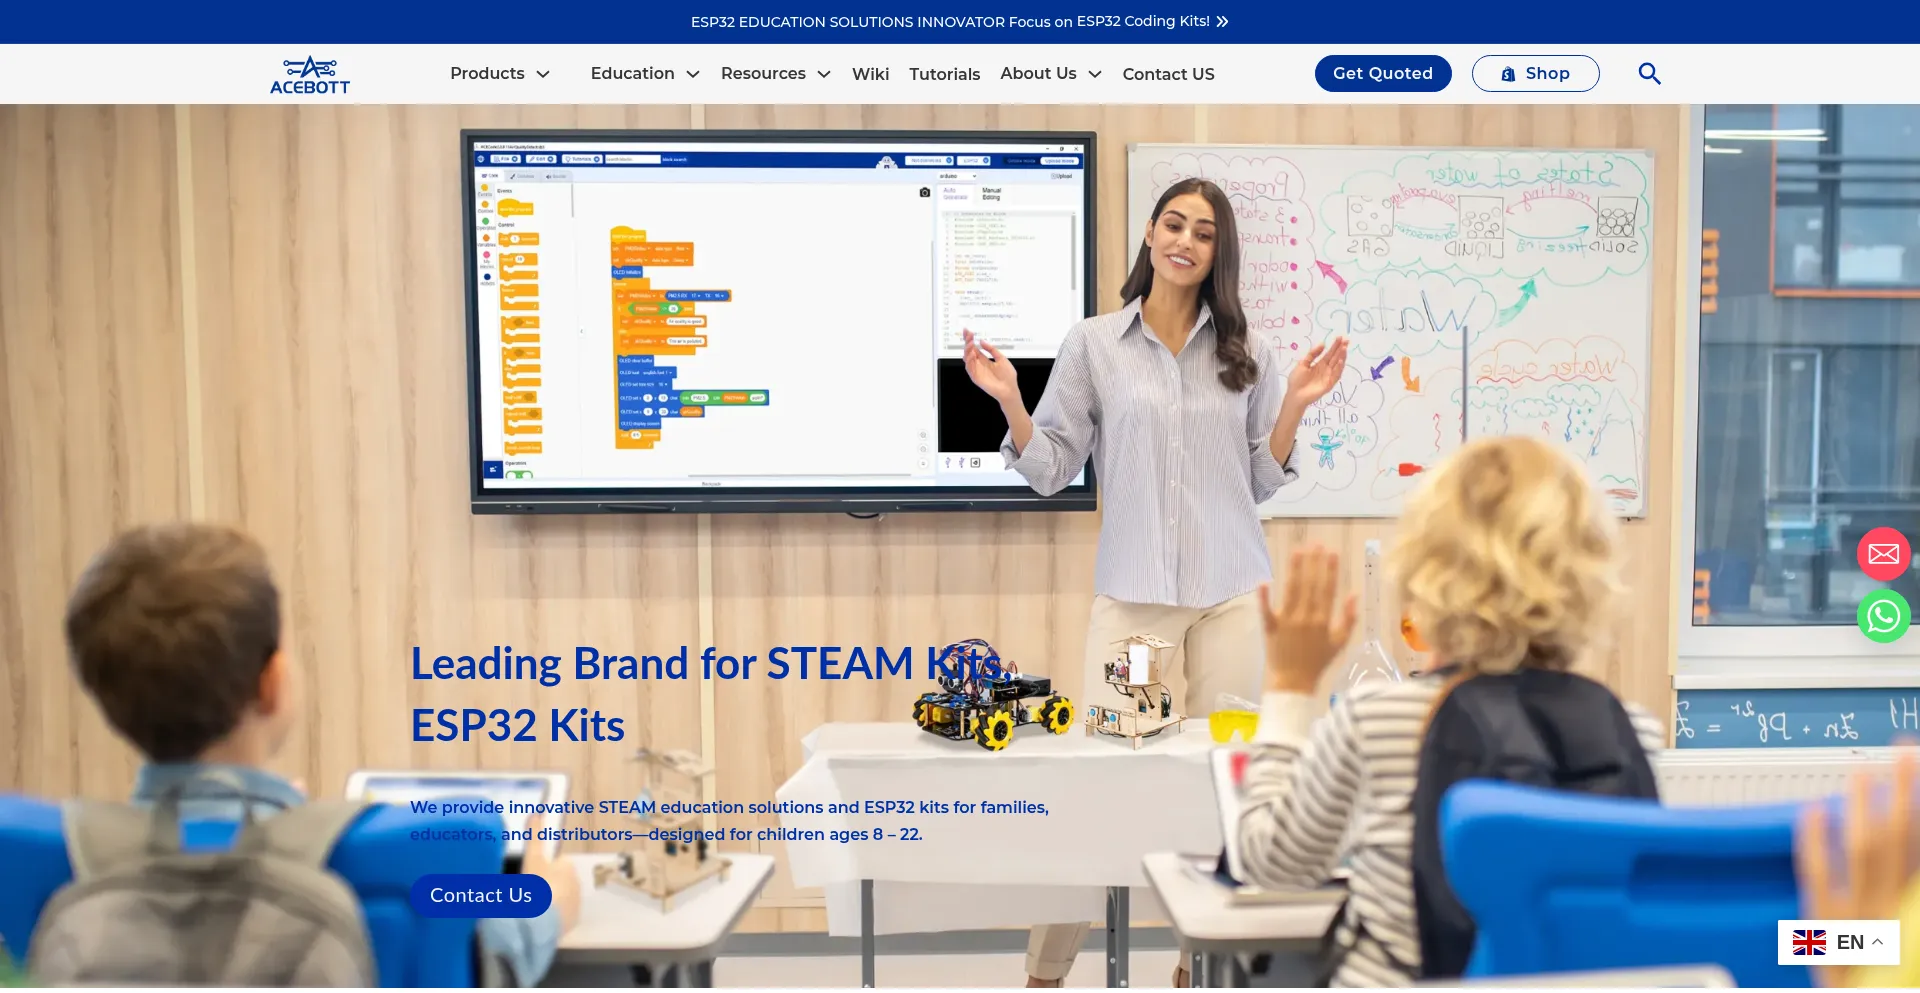Click the shopping bag icon in Shop button
This screenshot has height=993, width=1920.
tap(1508, 74)
